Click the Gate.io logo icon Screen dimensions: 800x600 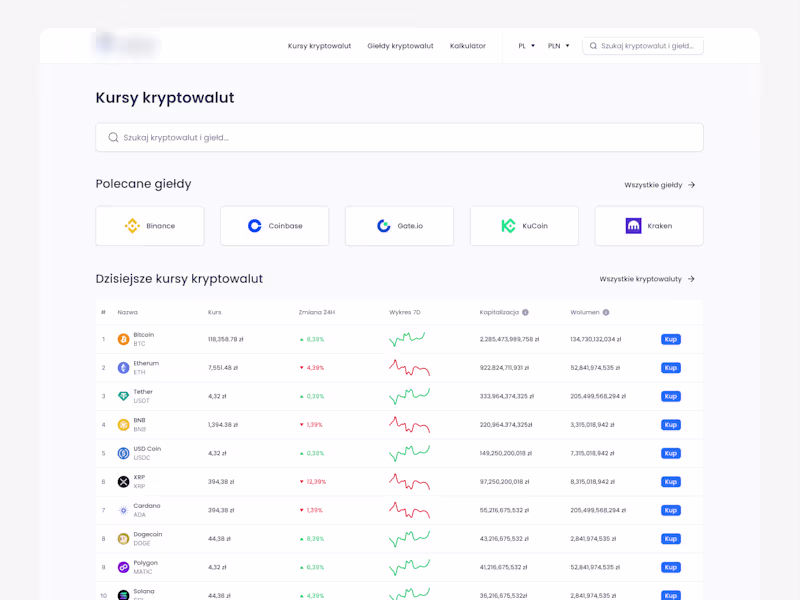coord(384,226)
